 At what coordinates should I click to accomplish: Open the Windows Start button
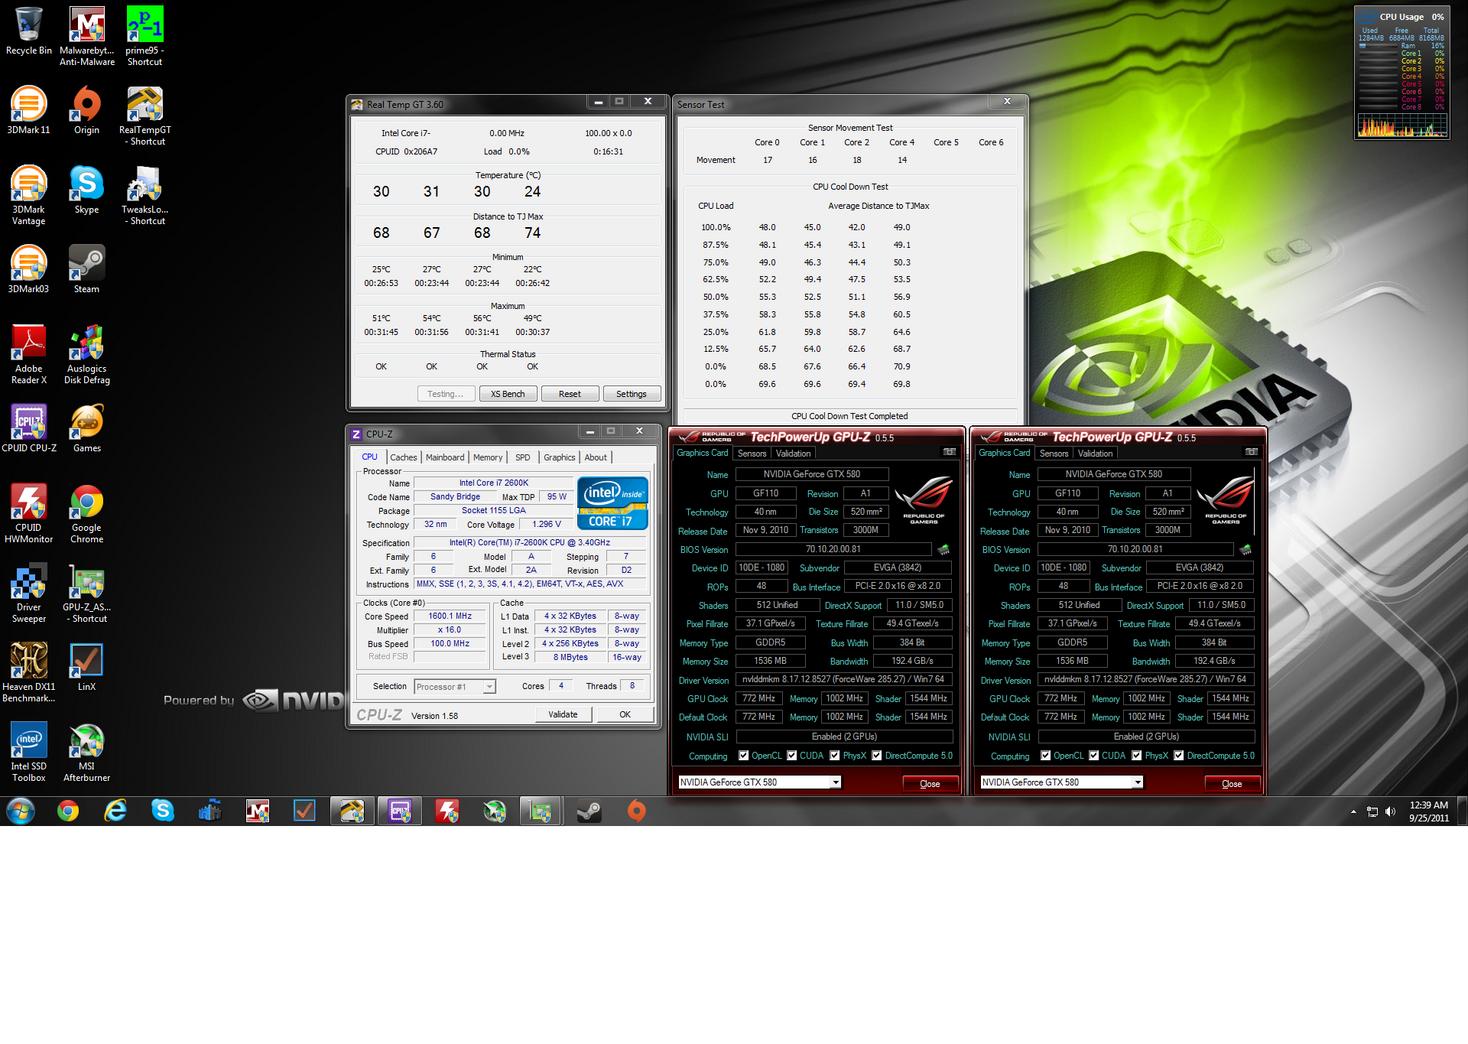(x=20, y=811)
